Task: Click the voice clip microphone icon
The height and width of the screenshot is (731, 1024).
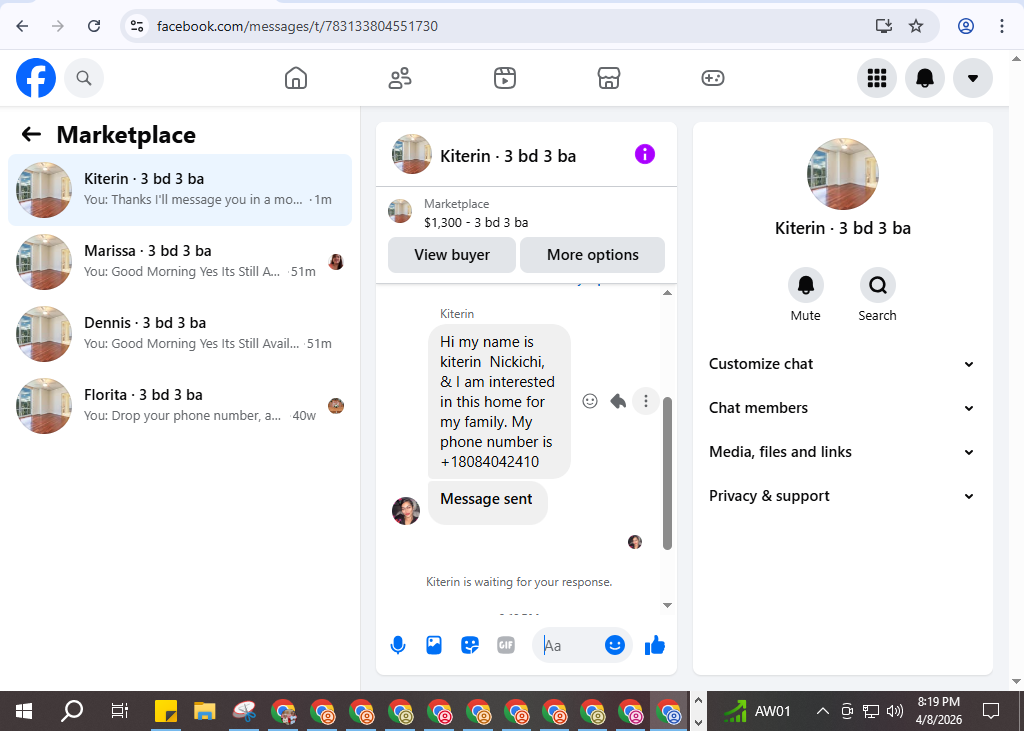Action: coord(398,645)
